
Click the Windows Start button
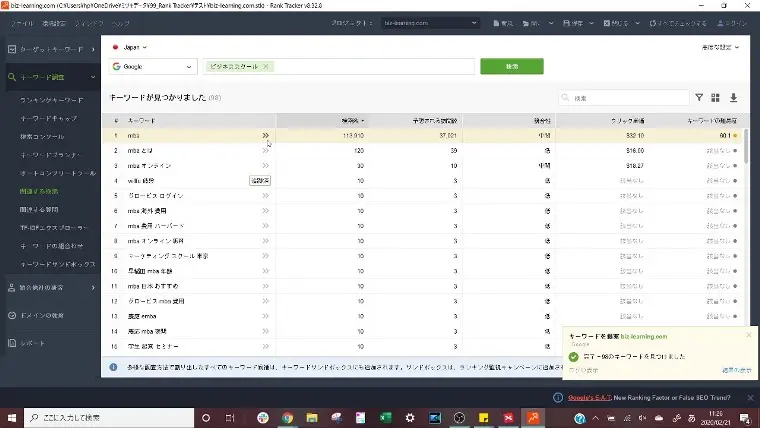14,417
